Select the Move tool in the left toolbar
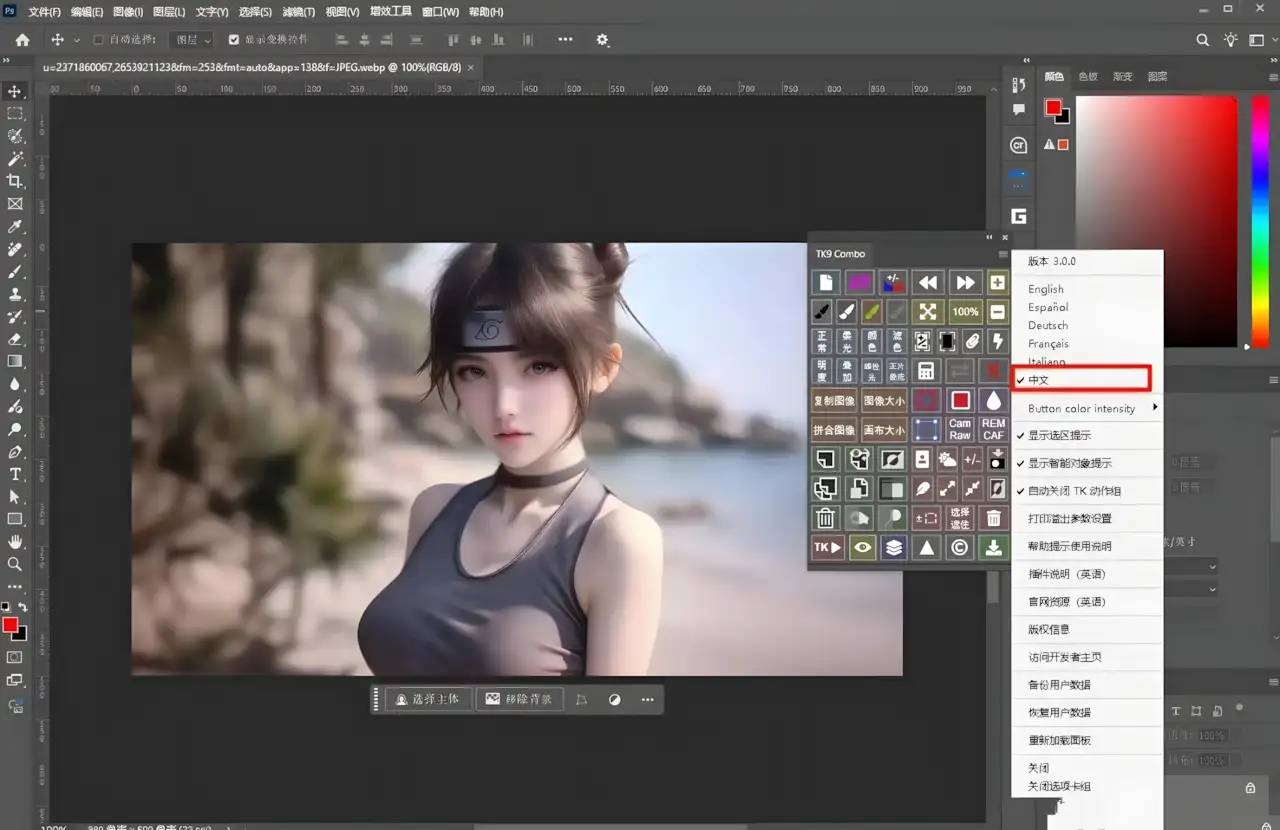The width and height of the screenshot is (1280, 830). (x=15, y=91)
